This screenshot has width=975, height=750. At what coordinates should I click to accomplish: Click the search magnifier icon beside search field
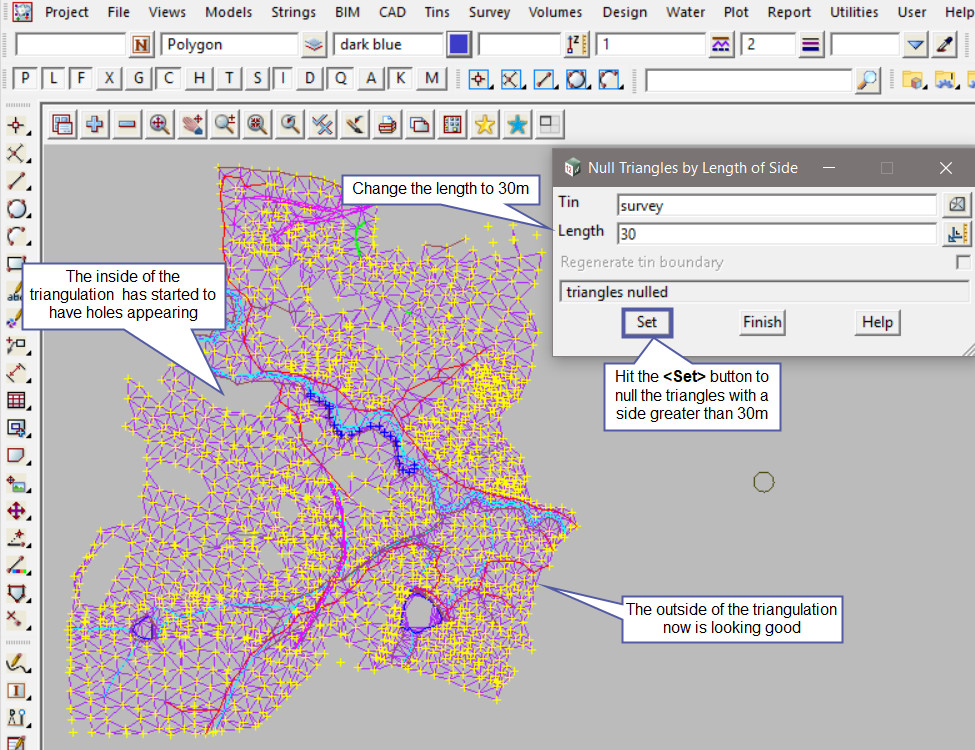[869, 80]
